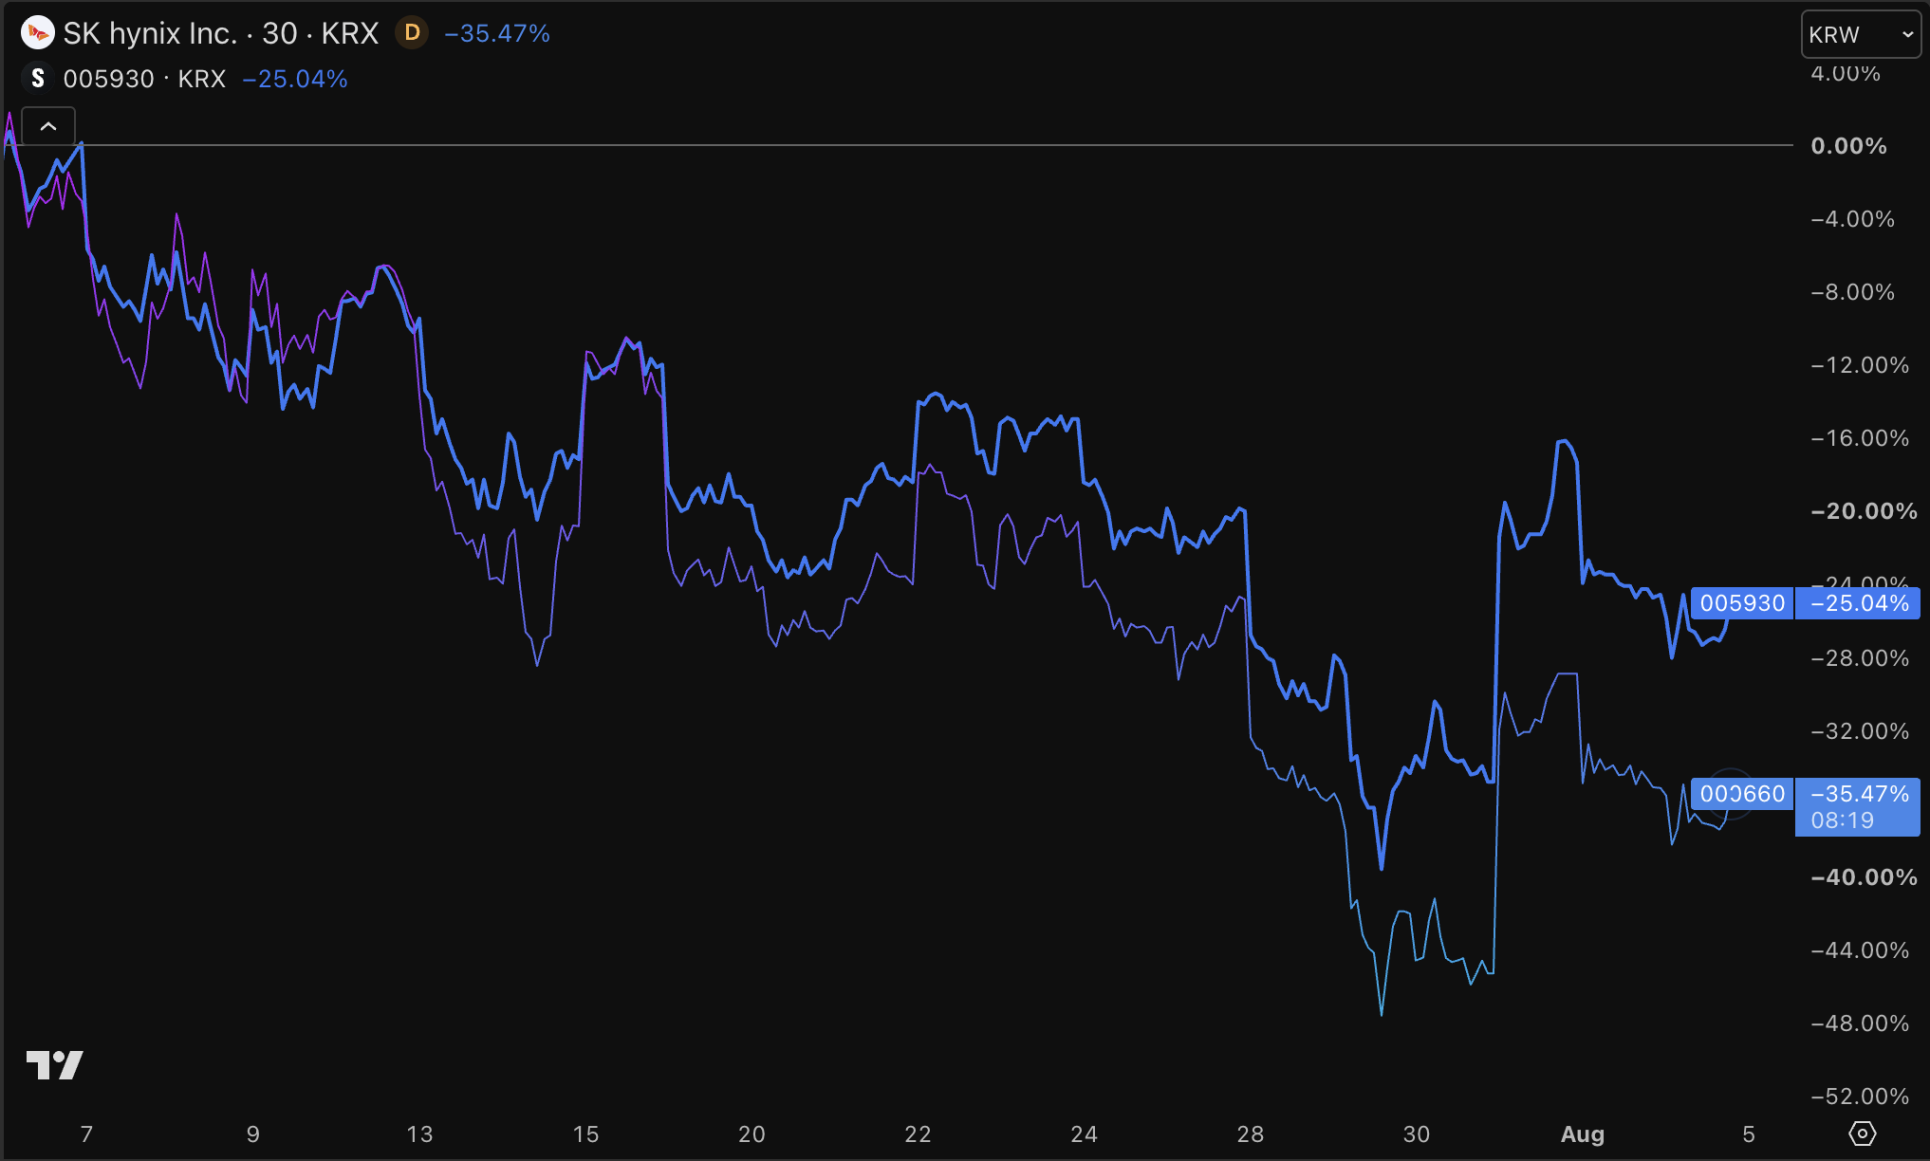
Task: Click the 005930 label on the price scale
Action: 1742,603
